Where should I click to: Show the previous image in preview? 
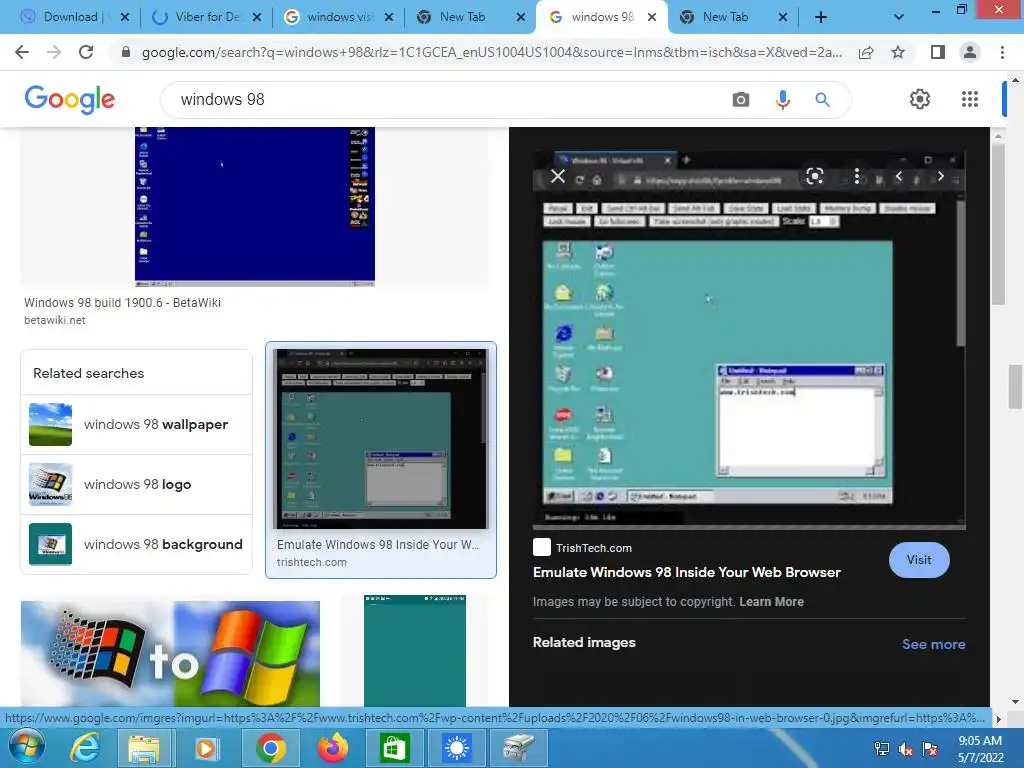tap(899, 176)
